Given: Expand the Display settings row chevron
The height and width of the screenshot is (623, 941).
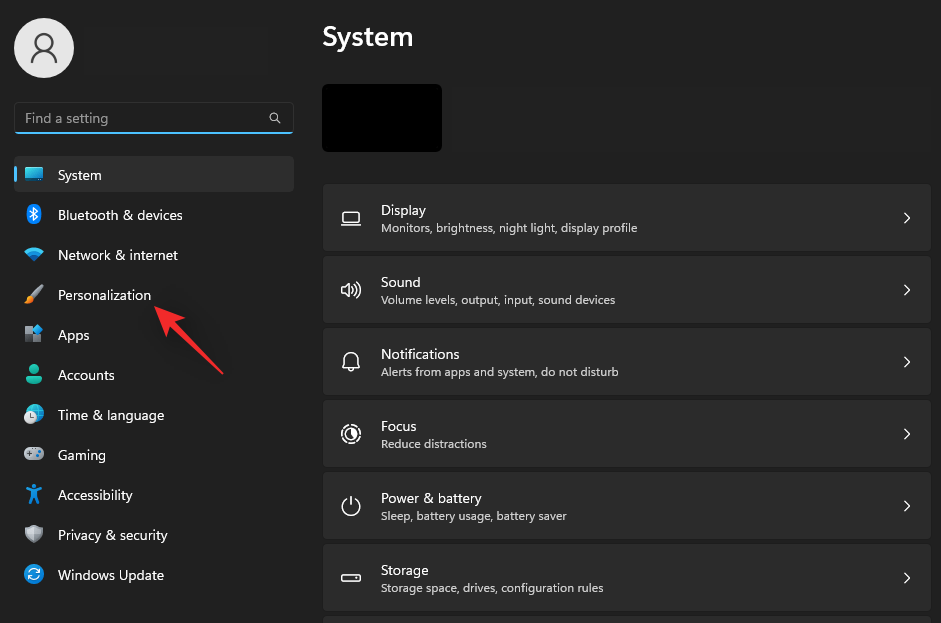Looking at the screenshot, I should coord(907,218).
